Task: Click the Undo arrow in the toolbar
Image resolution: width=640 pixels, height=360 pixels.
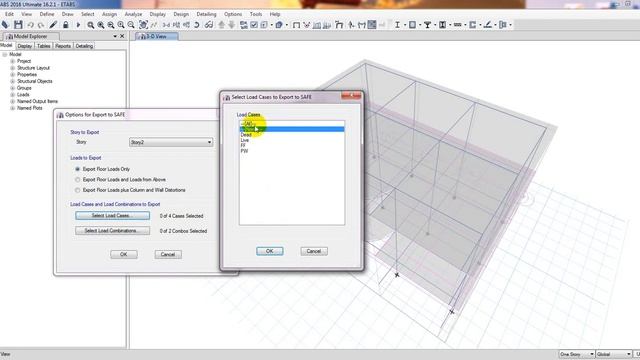Action: pos(31,25)
